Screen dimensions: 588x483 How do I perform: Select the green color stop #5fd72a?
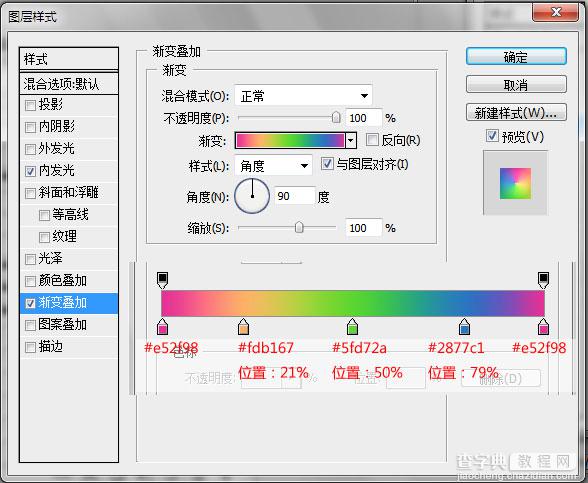coord(352,327)
